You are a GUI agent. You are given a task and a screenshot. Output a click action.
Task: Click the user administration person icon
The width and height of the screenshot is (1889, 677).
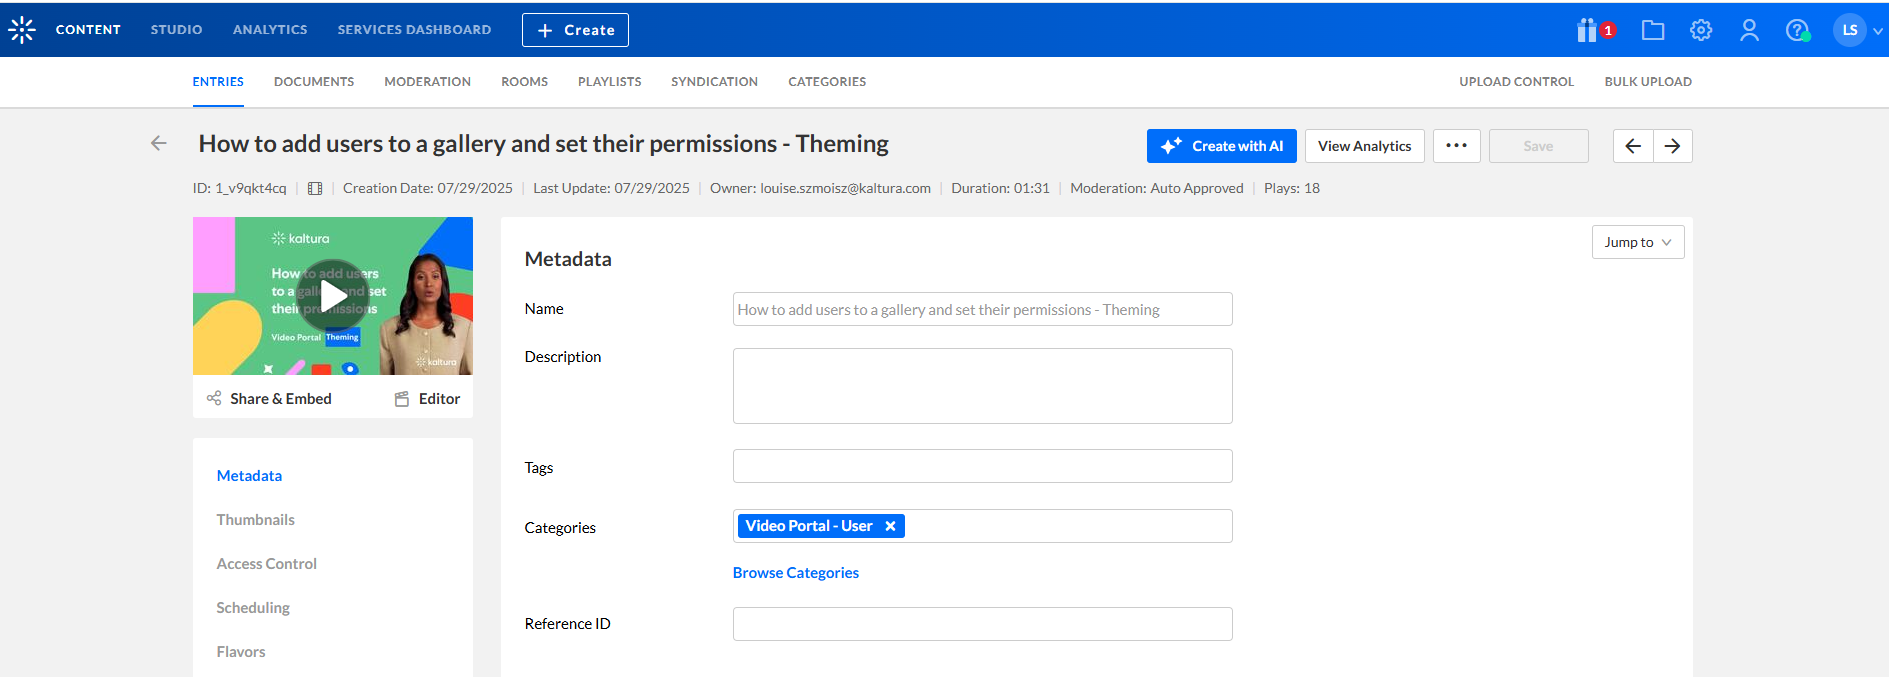coord(1749,30)
